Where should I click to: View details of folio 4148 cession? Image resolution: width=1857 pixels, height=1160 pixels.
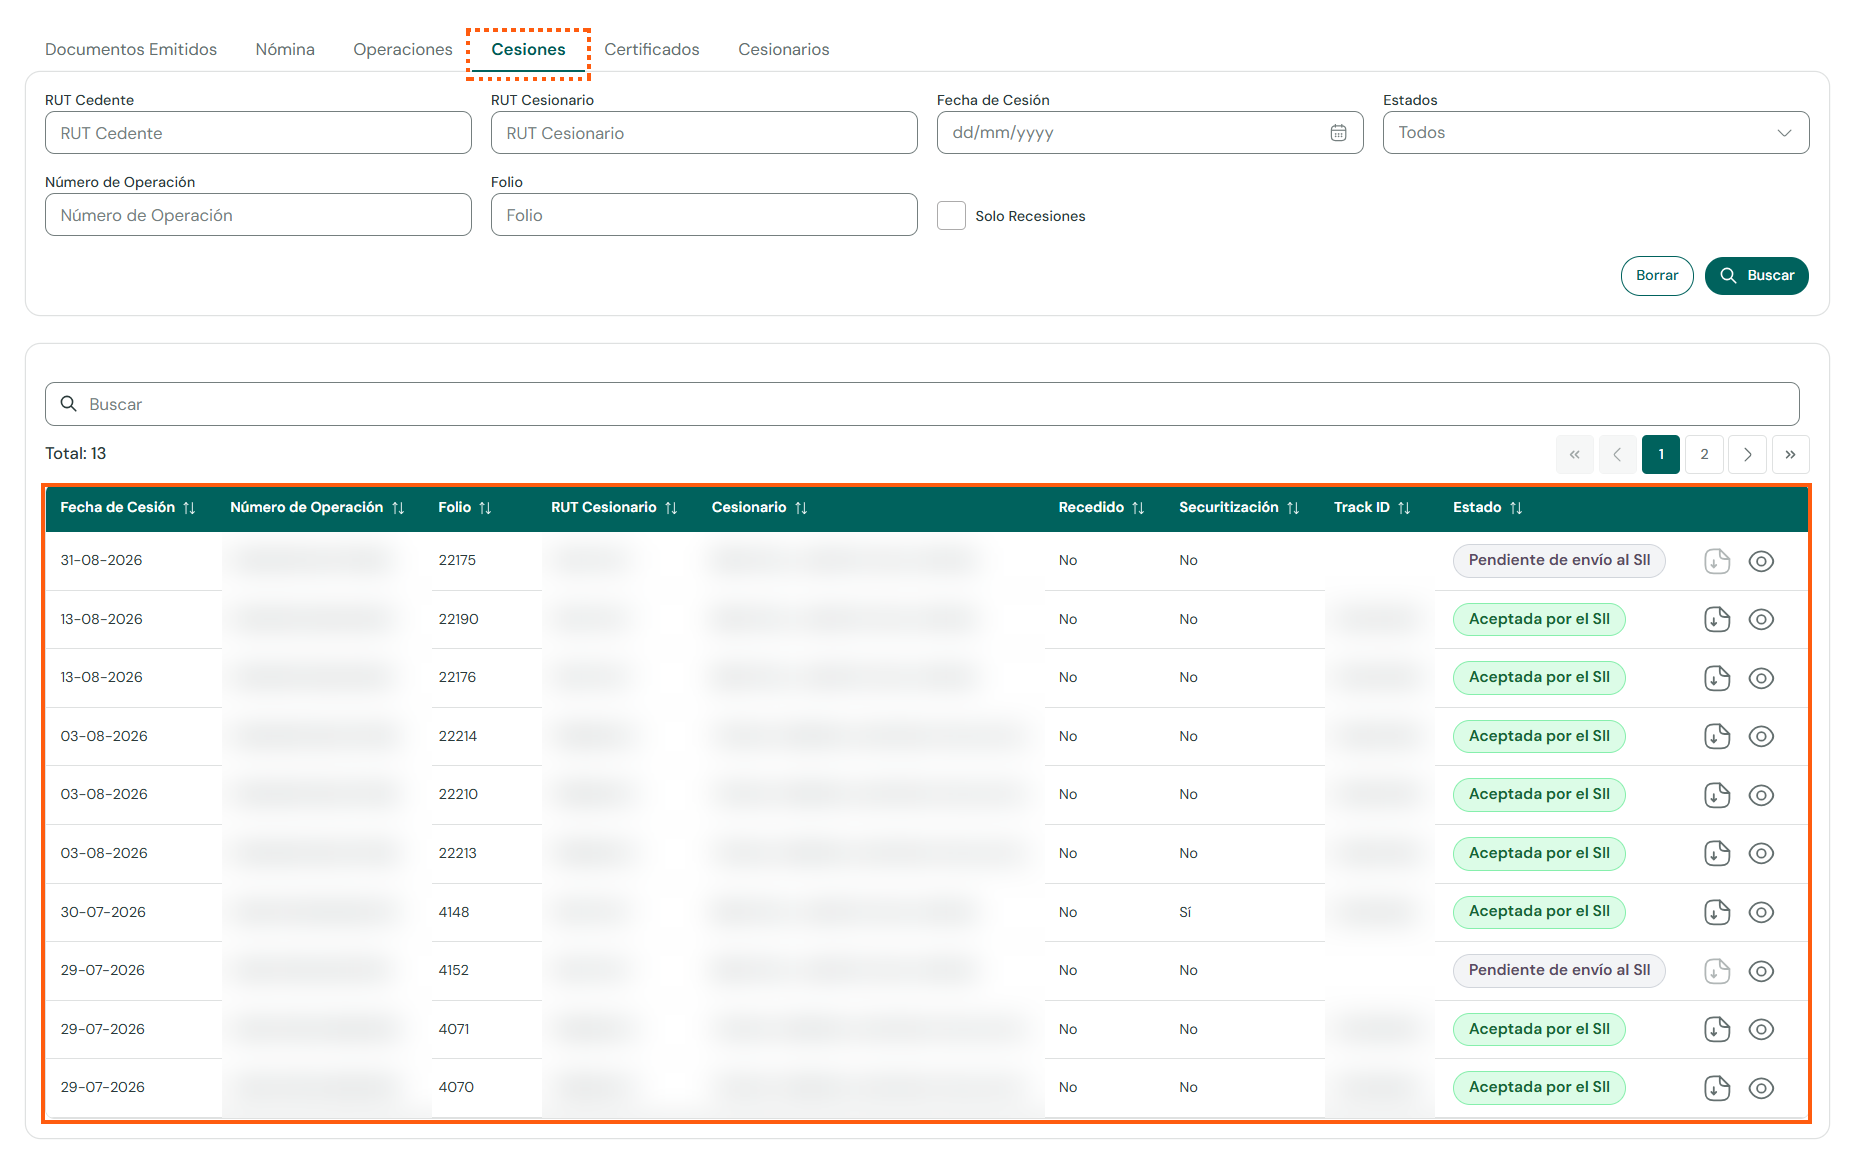coord(1761,912)
